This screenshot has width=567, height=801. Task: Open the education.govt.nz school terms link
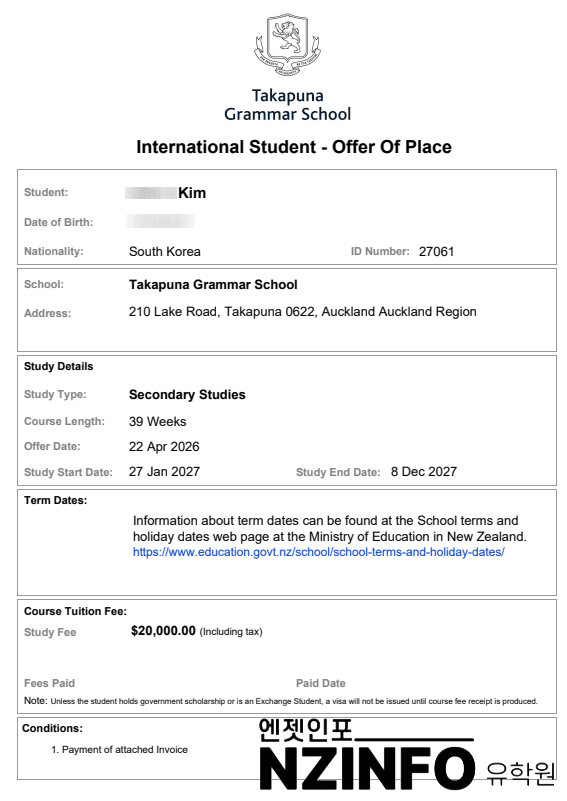point(319,552)
